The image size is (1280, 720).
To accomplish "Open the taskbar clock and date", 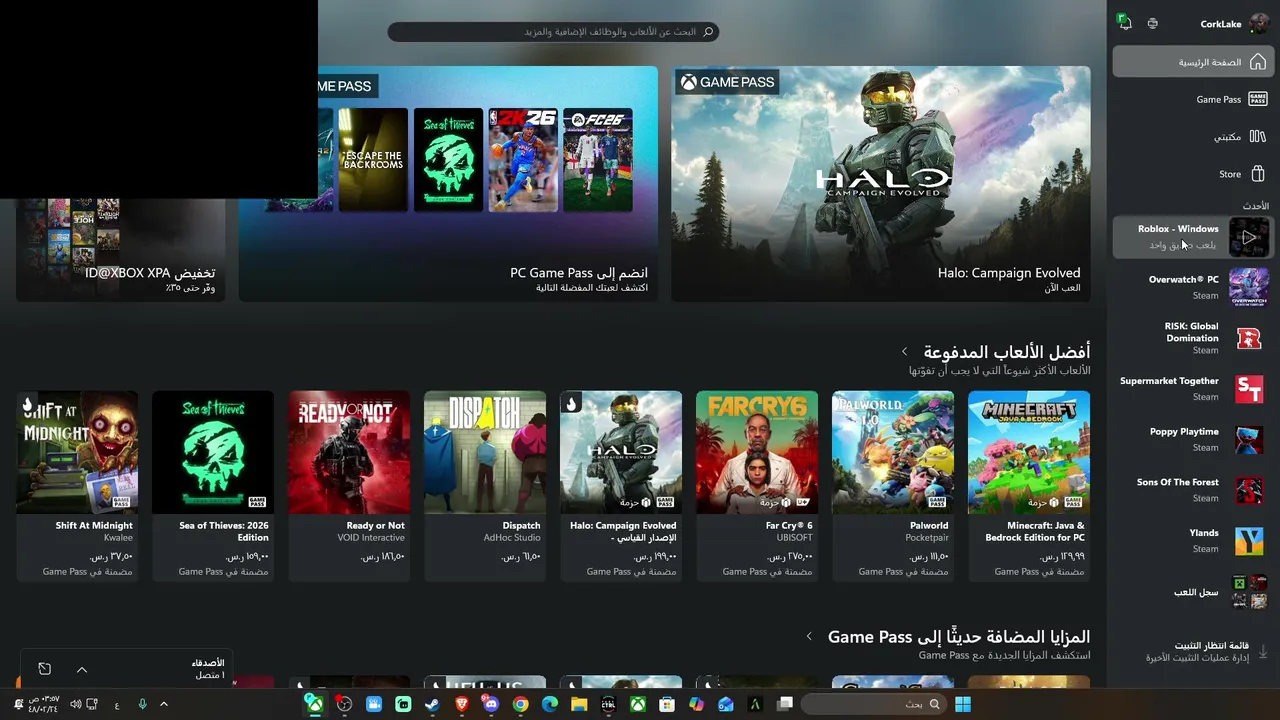I will click(43, 705).
